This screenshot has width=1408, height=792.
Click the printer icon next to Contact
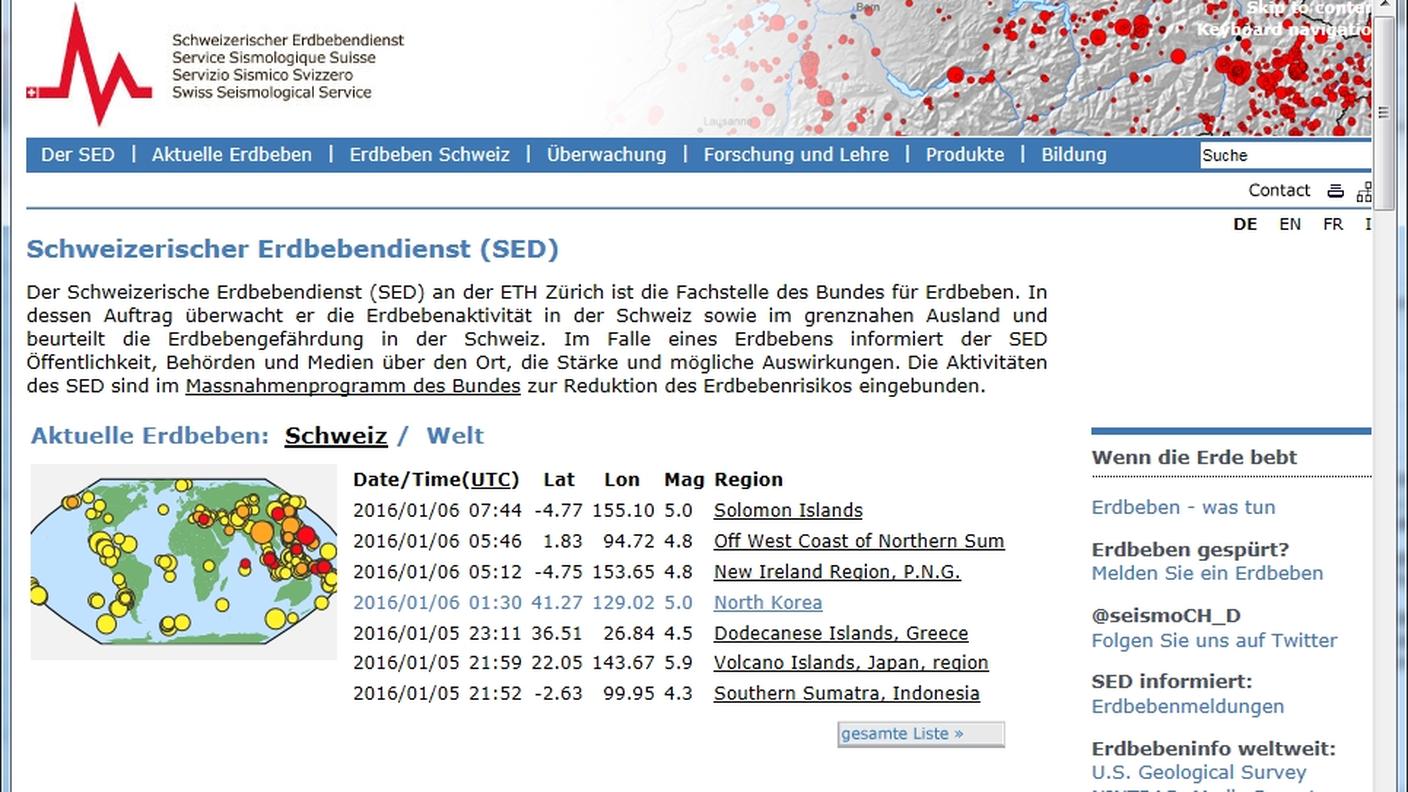pyautogui.click(x=1335, y=191)
